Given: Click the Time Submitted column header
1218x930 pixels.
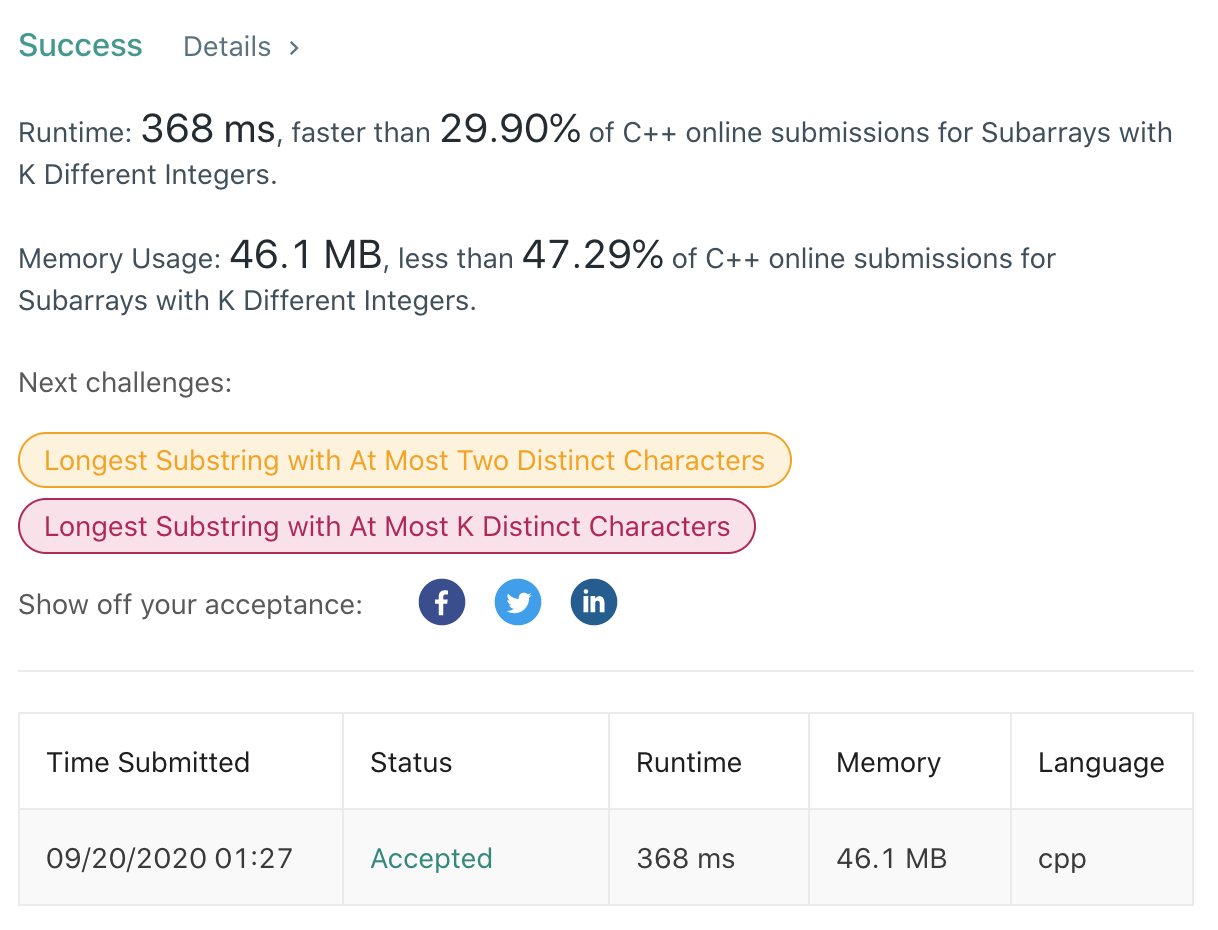Looking at the screenshot, I should coord(148,762).
